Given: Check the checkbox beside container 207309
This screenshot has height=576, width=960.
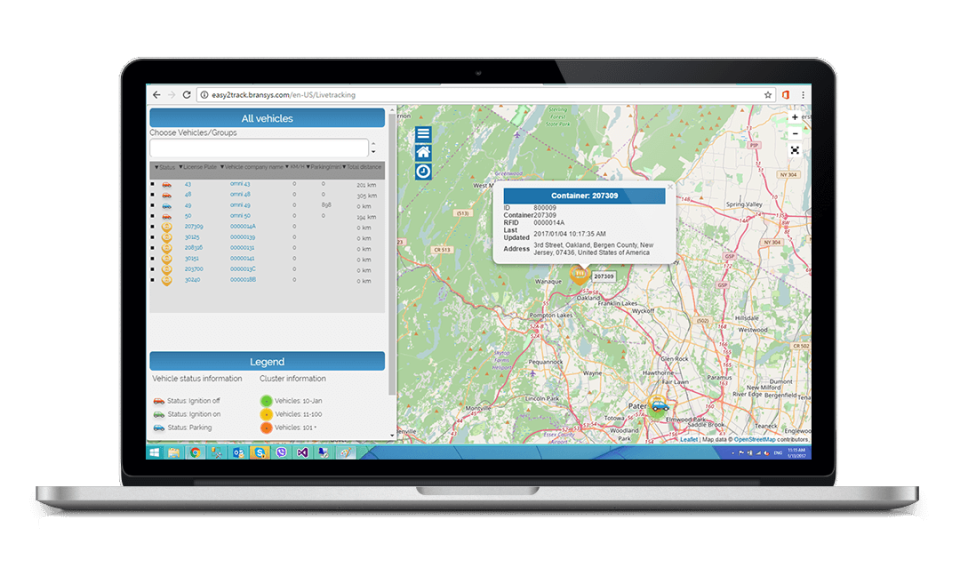Looking at the screenshot, I should click(151, 225).
